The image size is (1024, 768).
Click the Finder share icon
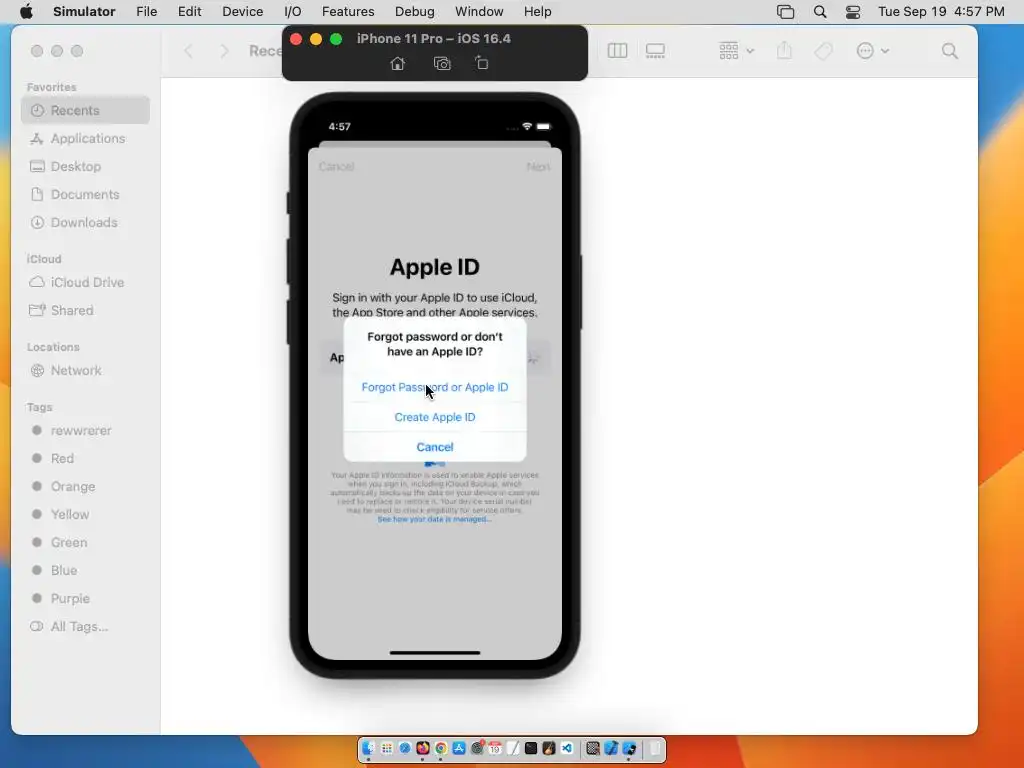pos(784,51)
